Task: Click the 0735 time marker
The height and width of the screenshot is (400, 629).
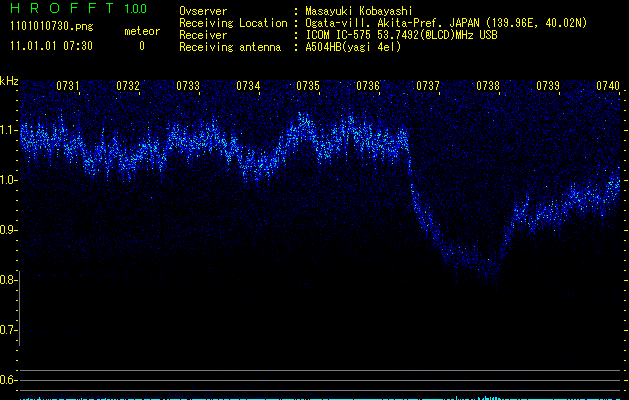Action: [308, 87]
